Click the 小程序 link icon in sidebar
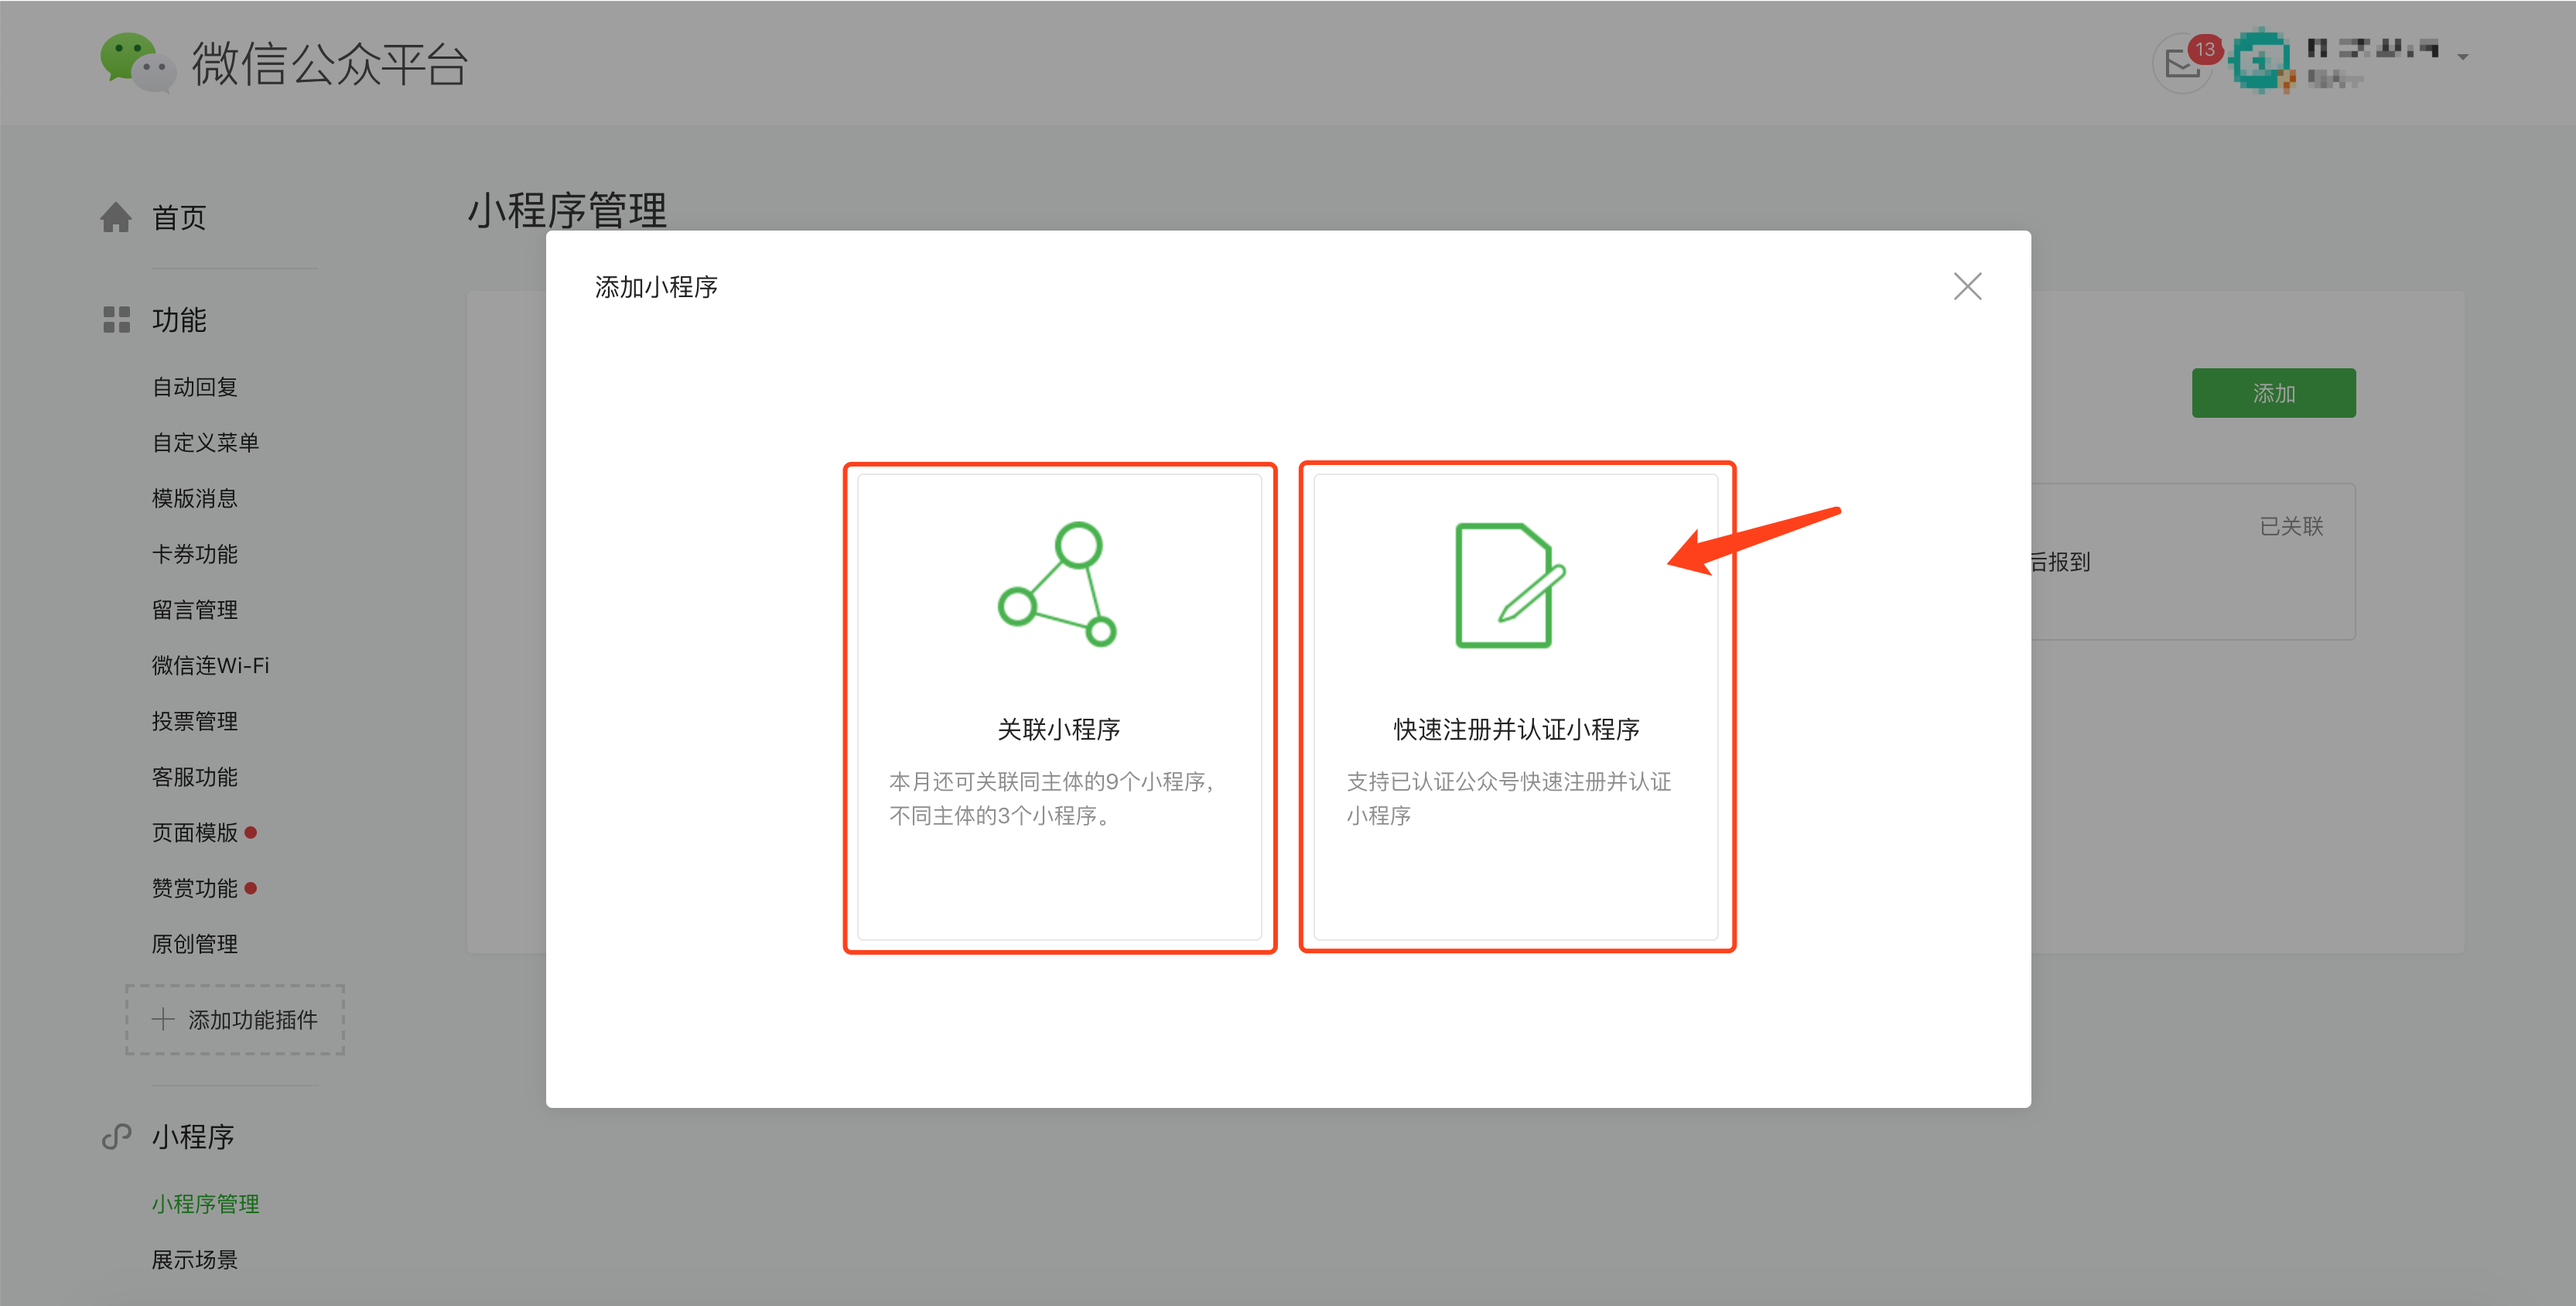The width and height of the screenshot is (2576, 1306). 116,1137
